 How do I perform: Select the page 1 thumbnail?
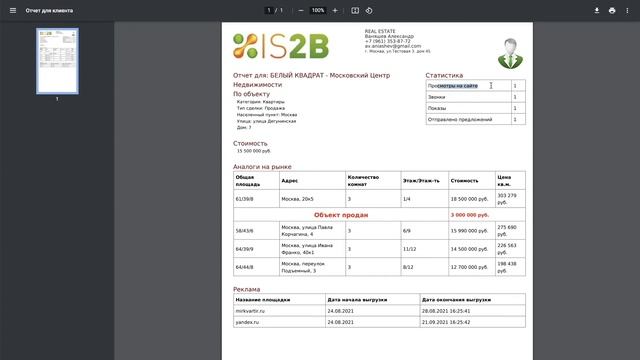tap(57, 61)
